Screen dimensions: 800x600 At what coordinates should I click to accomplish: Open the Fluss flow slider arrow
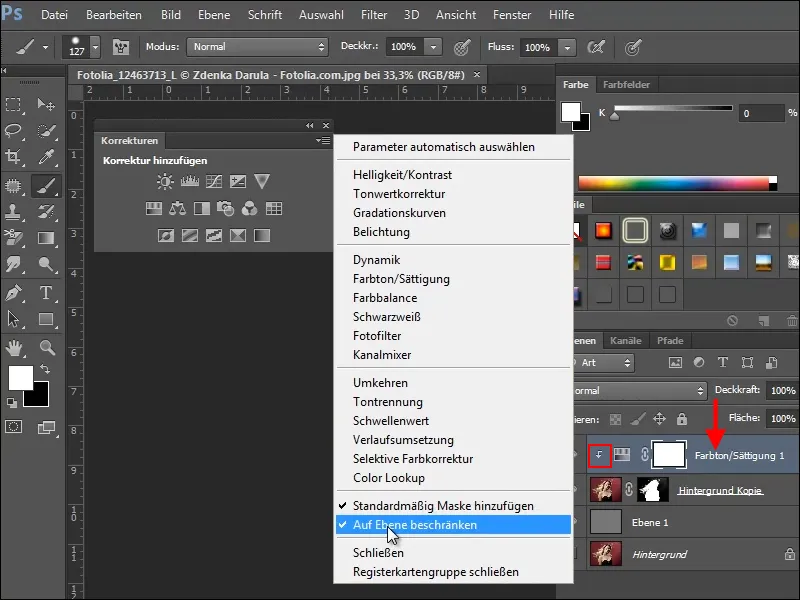tap(567, 47)
